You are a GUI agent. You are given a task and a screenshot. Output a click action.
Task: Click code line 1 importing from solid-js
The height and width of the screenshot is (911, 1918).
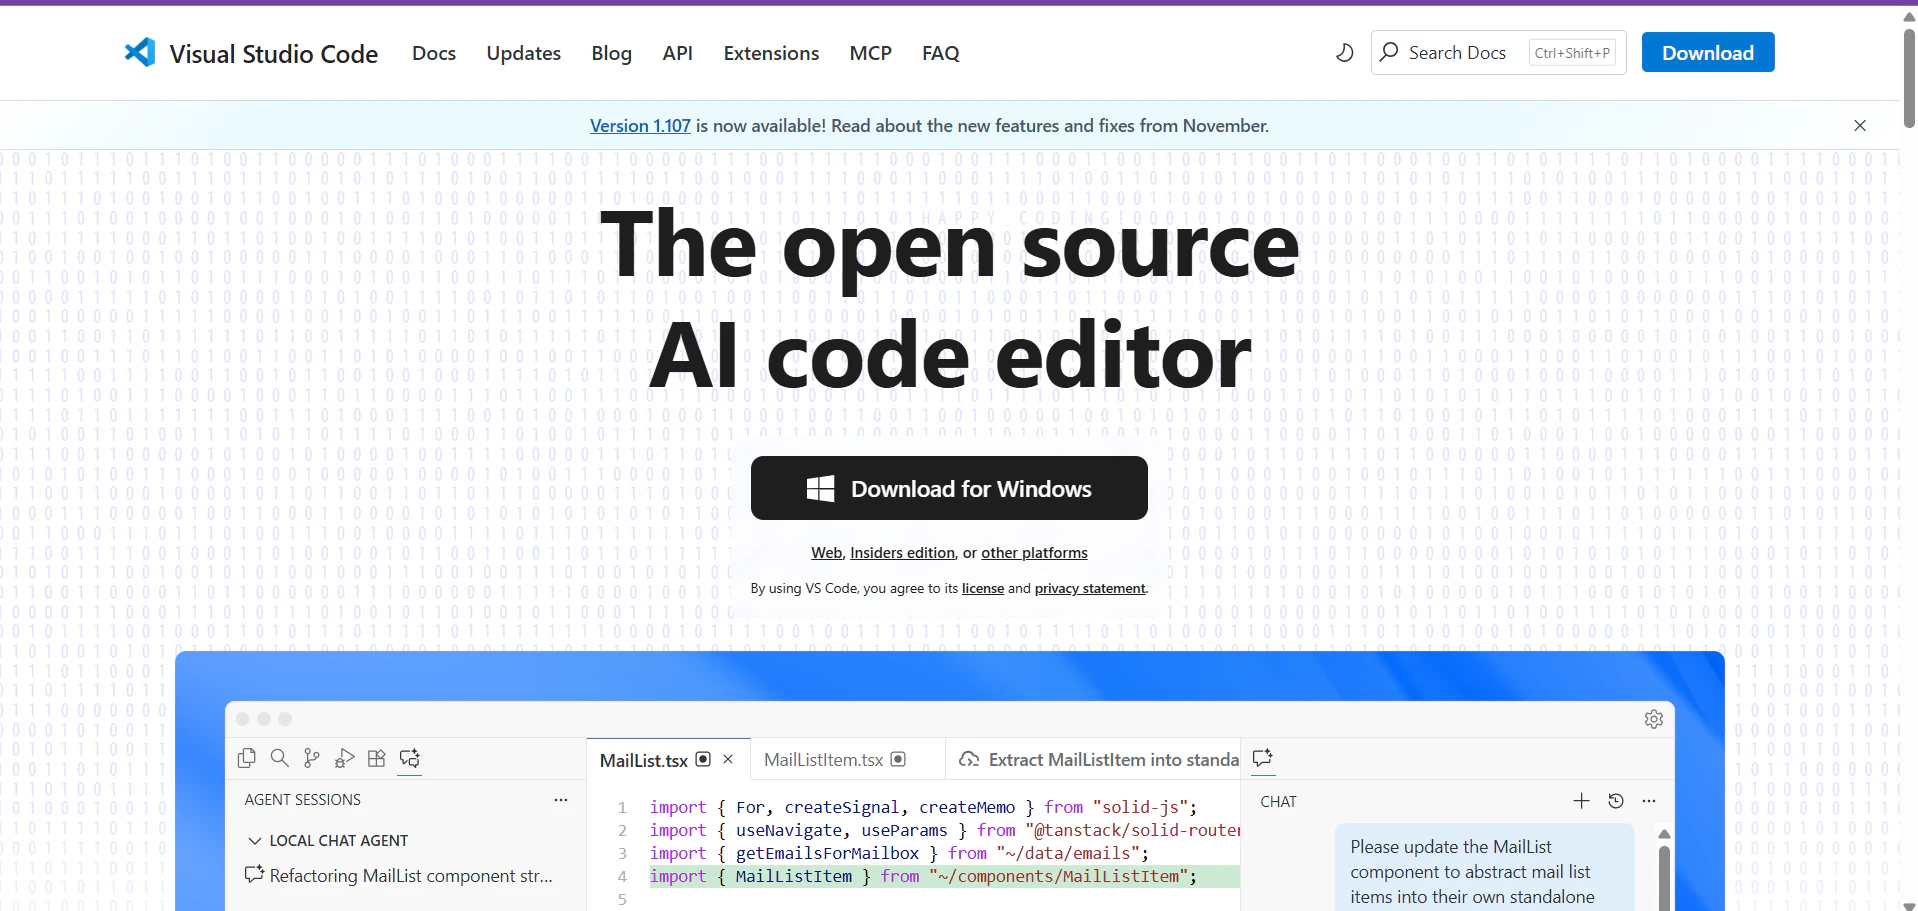[x=923, y=807]
